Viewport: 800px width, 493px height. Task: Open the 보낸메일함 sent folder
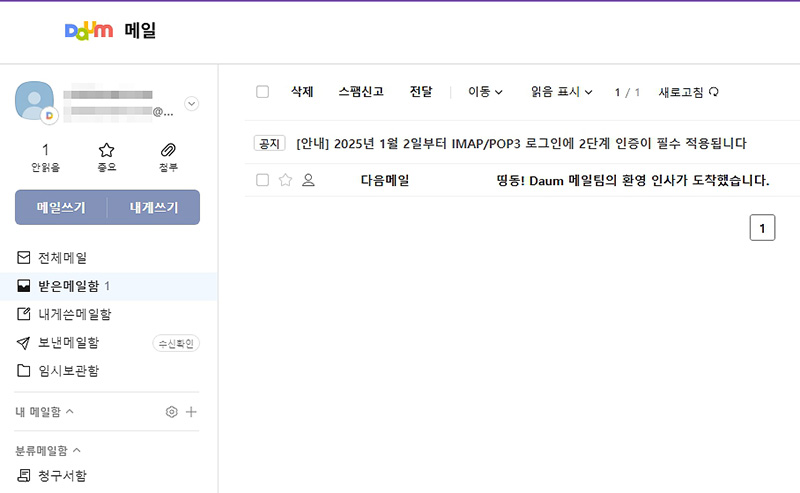pyautogui.click(x=69, y=342)
